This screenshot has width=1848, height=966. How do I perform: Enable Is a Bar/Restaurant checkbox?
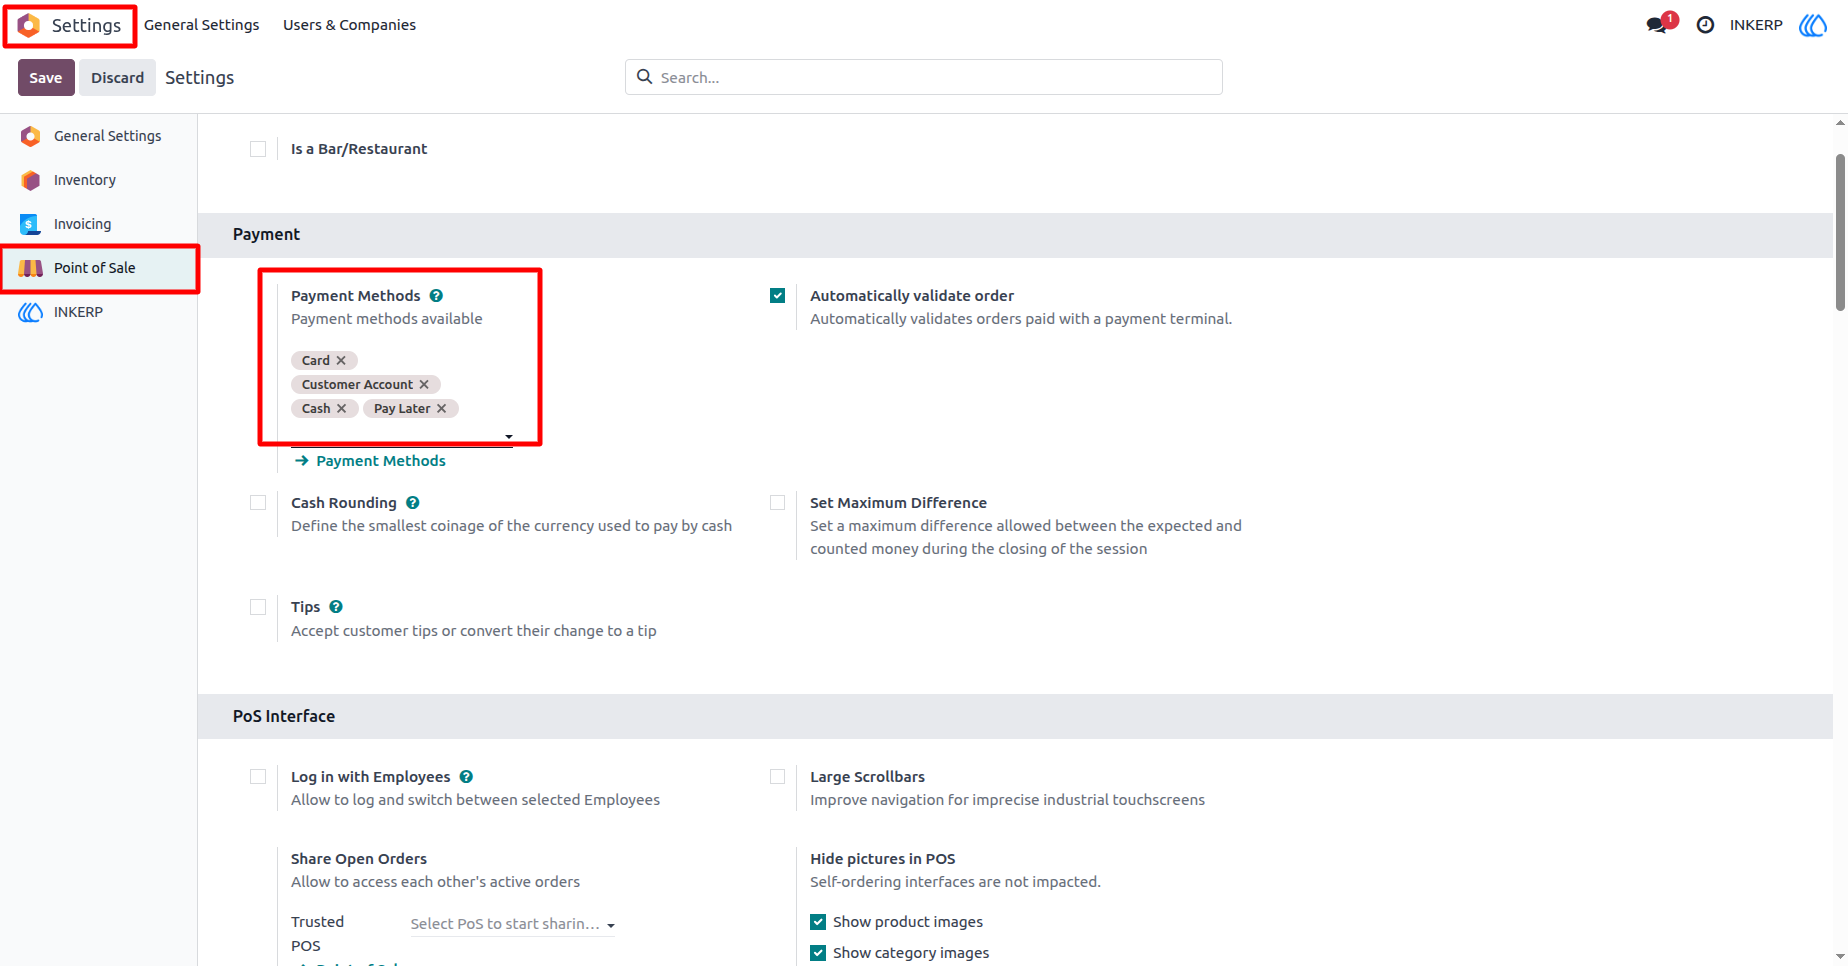tap(258, 149)
